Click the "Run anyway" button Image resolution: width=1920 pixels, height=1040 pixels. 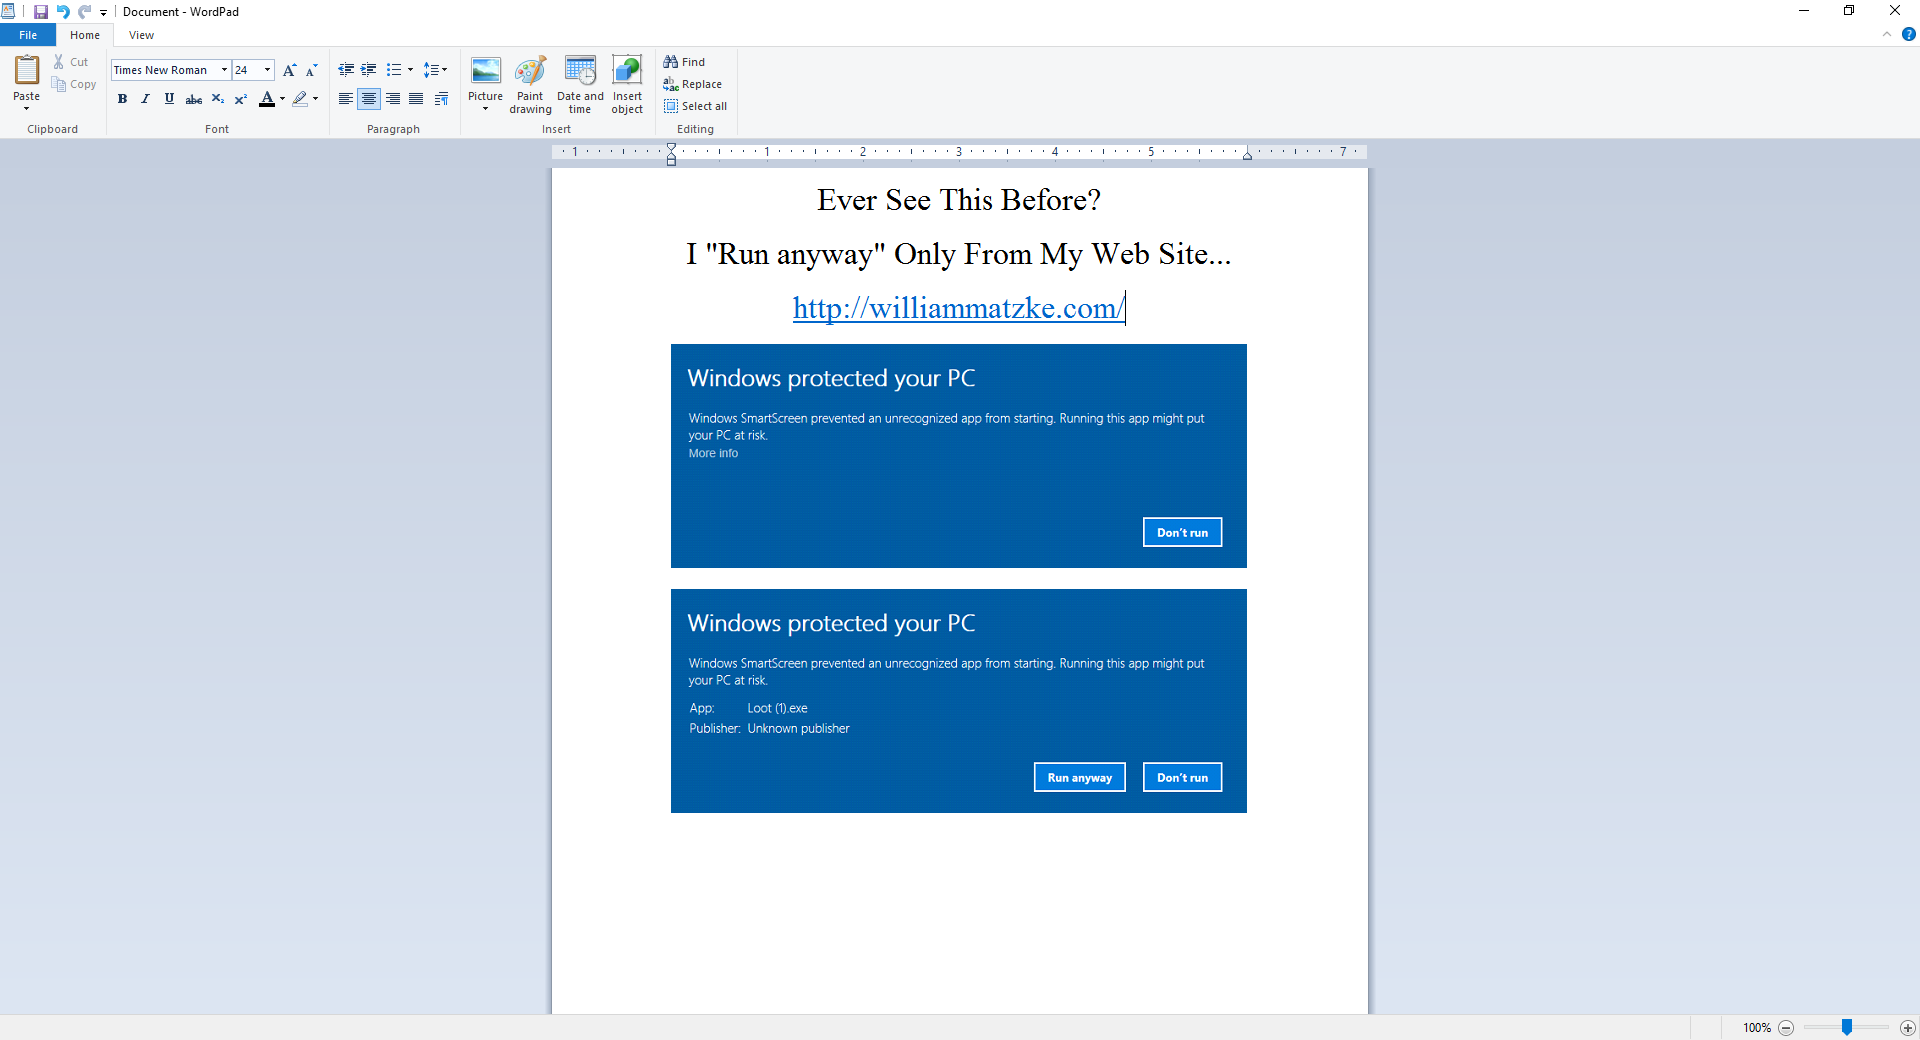point(1079,777)
